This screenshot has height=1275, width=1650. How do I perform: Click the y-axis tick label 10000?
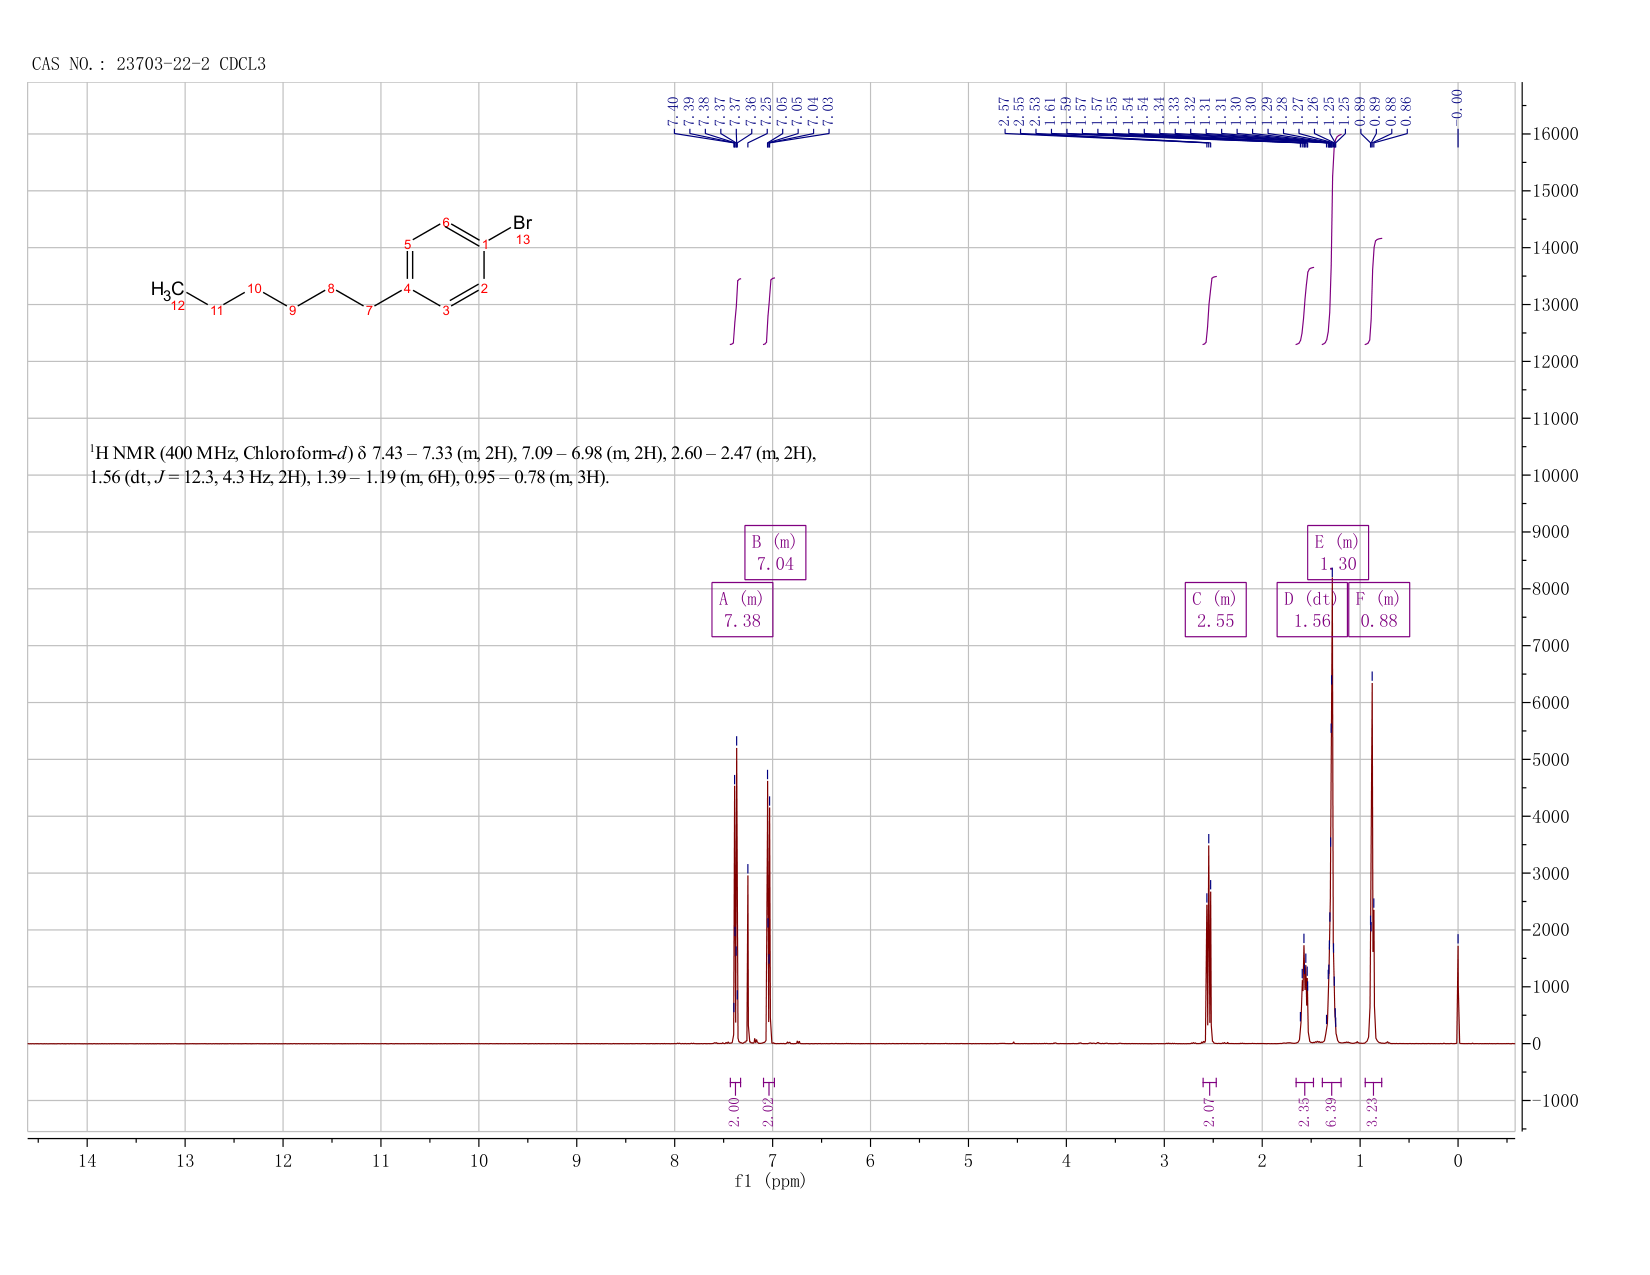coord(1555,475)
